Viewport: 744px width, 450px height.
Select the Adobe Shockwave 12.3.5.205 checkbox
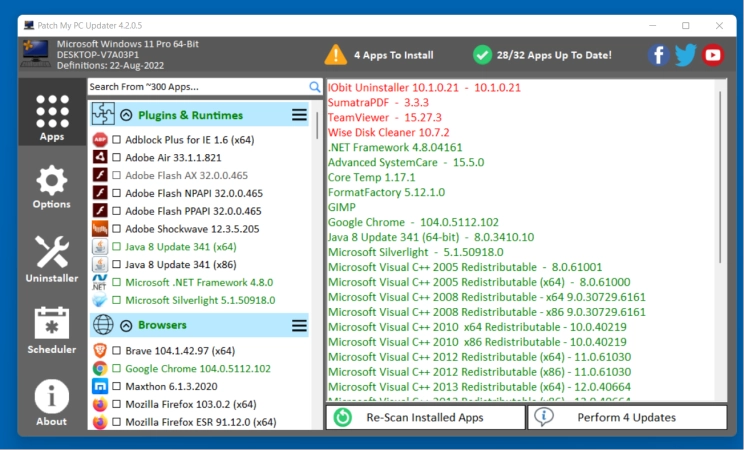116,229
